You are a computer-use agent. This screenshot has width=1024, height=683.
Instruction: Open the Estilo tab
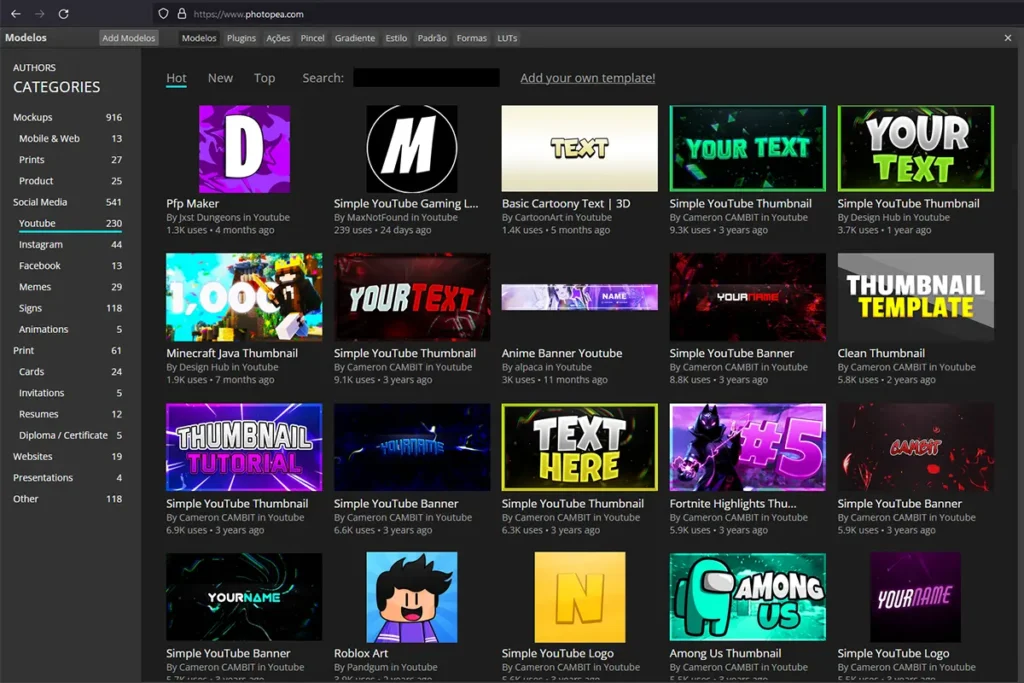(x=396, y=38)
